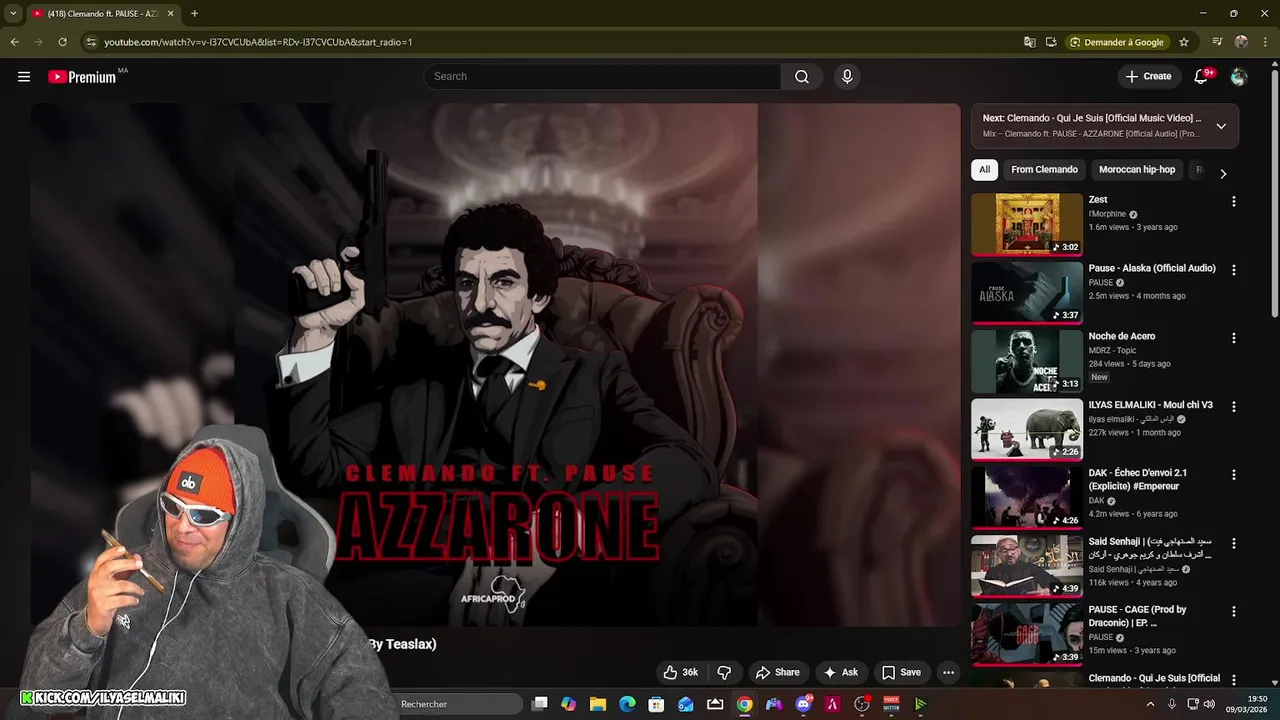Open the PAUSE - CAGE thumbnail

(1027, 634)
